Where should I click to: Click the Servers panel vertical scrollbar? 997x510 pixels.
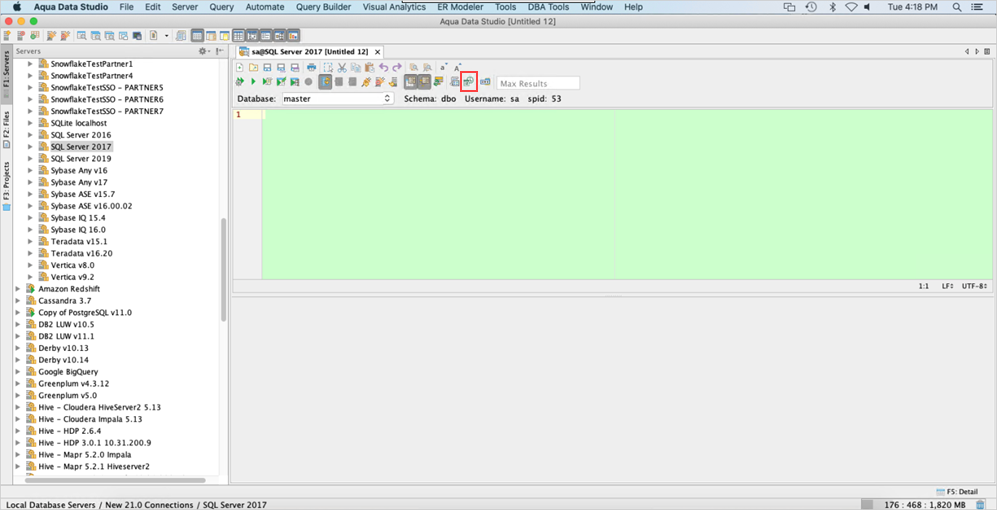pyautogui.click(x=223, y=270)
